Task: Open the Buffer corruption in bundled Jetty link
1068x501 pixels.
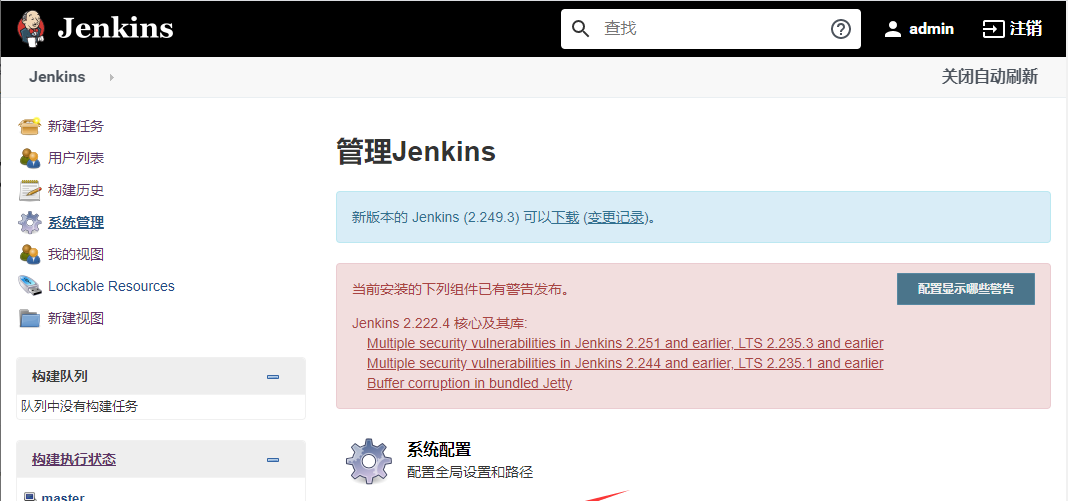Action: (x=469, y=383)
